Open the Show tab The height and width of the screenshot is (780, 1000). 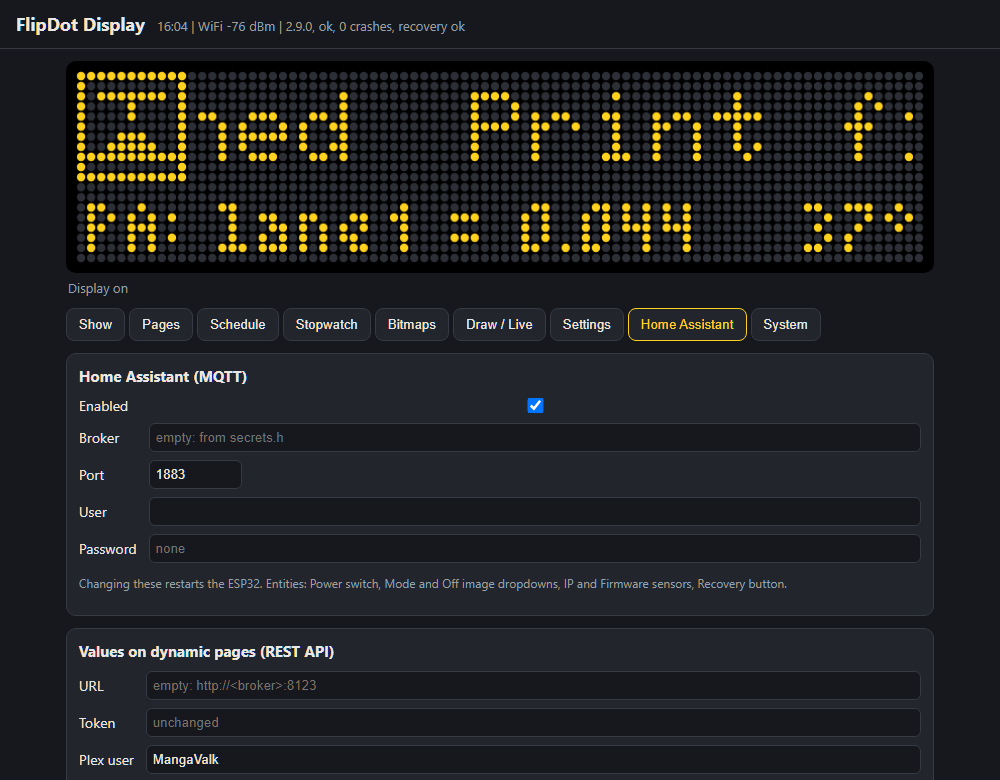coord(95,325)
